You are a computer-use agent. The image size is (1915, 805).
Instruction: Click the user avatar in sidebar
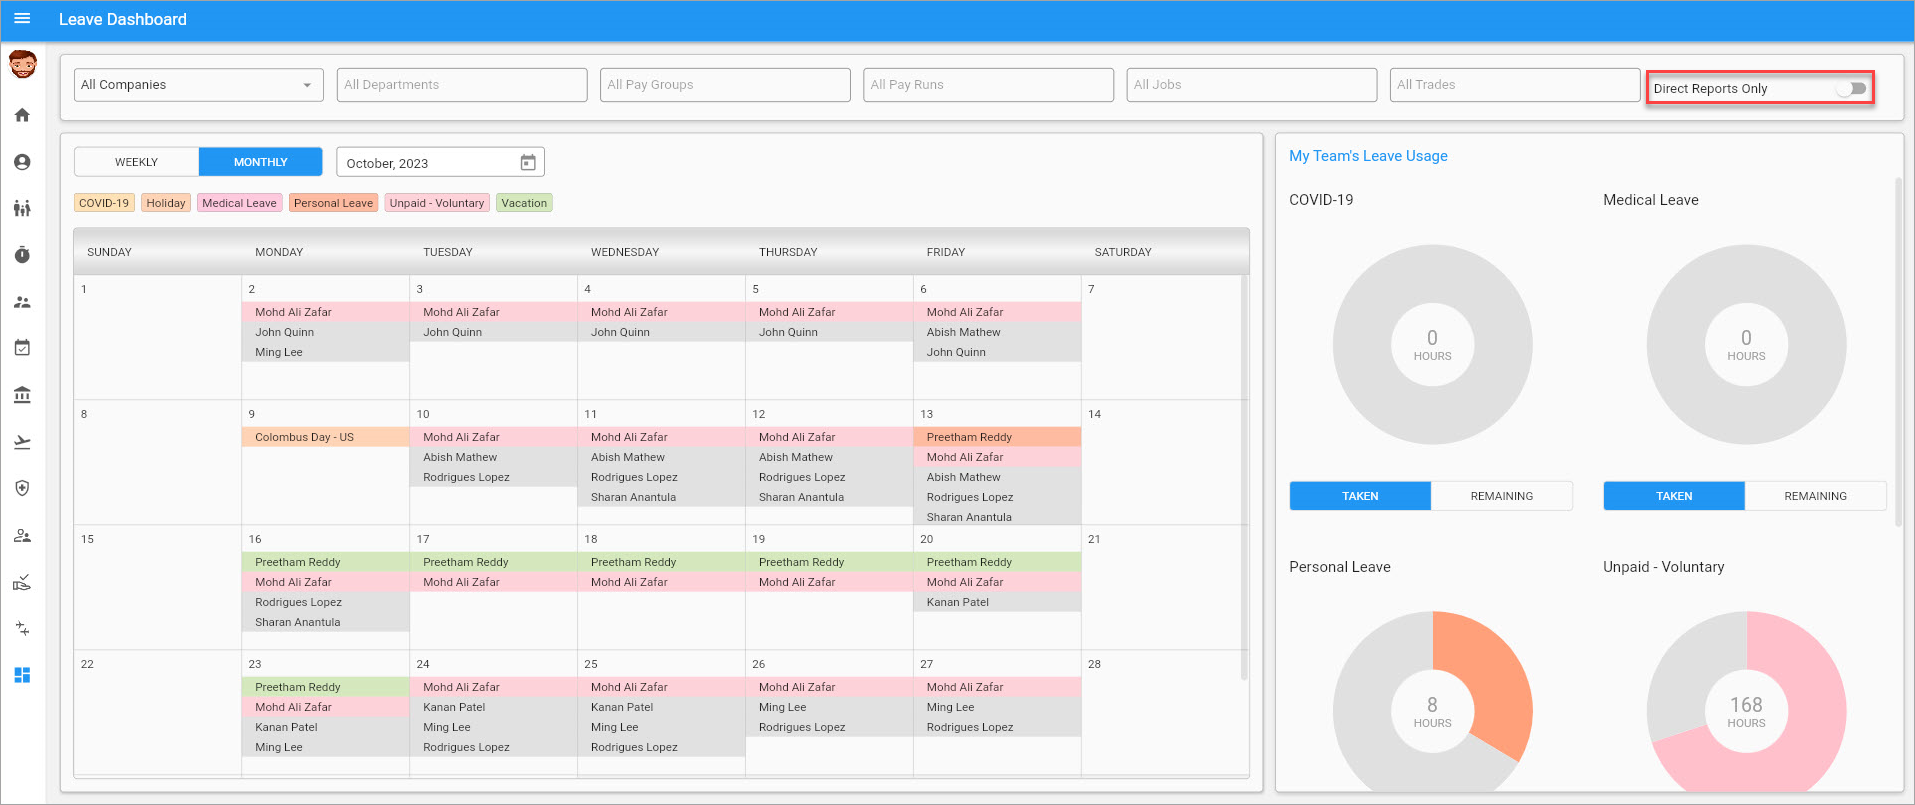(x=22, y=65)
